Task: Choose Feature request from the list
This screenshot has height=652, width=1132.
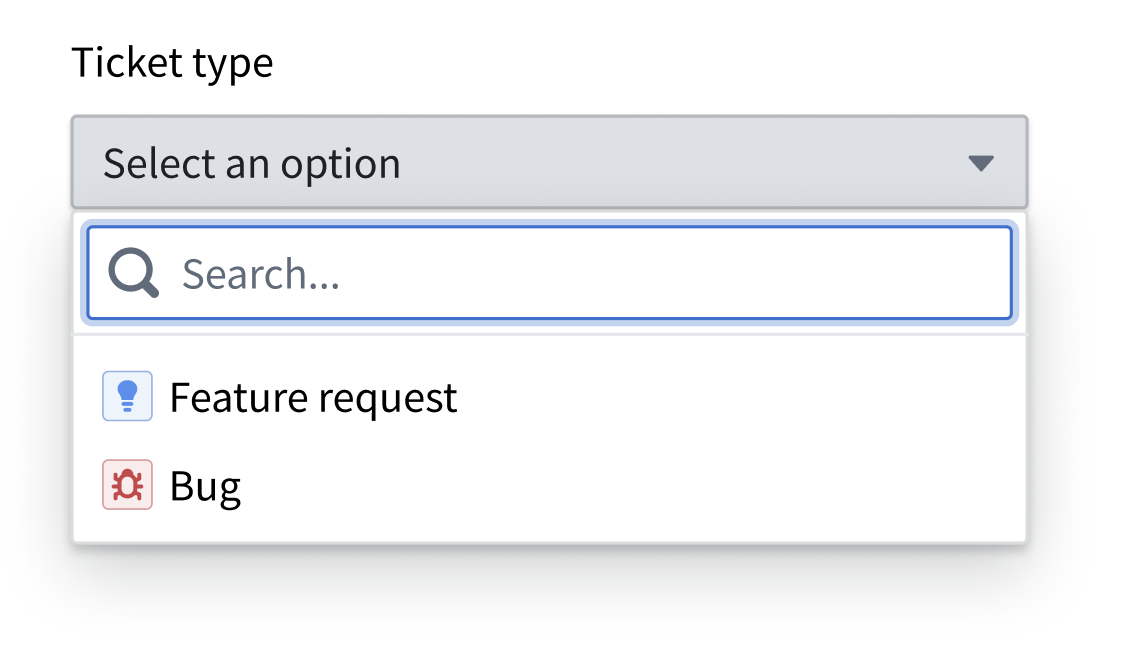Action: [x=313, y=396]
